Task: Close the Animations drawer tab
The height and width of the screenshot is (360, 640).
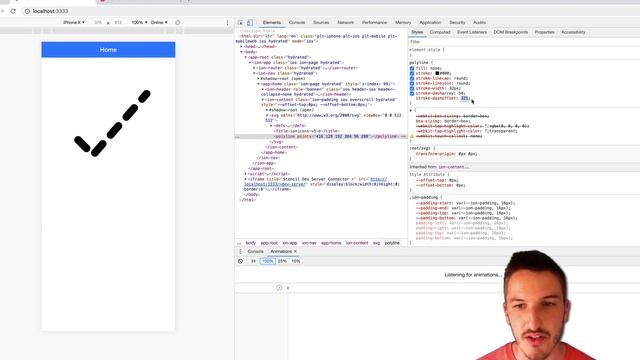Action: click(295, 251)
